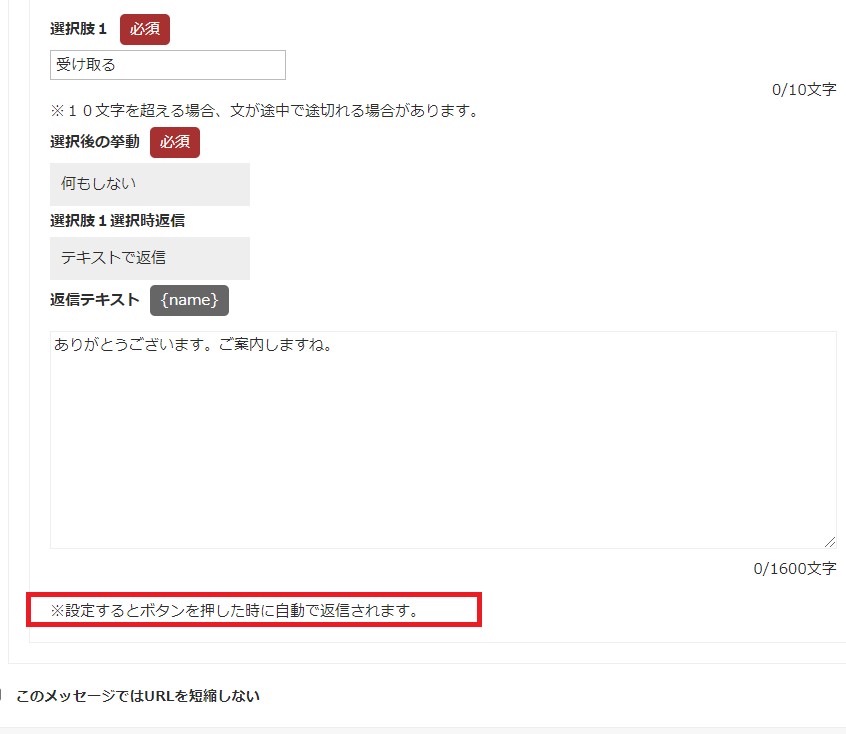Viewport: 846px width, 734px height.
Task: Click the note ※設定するとボタンを押した時に自動で返信されます
Action: 234,610
